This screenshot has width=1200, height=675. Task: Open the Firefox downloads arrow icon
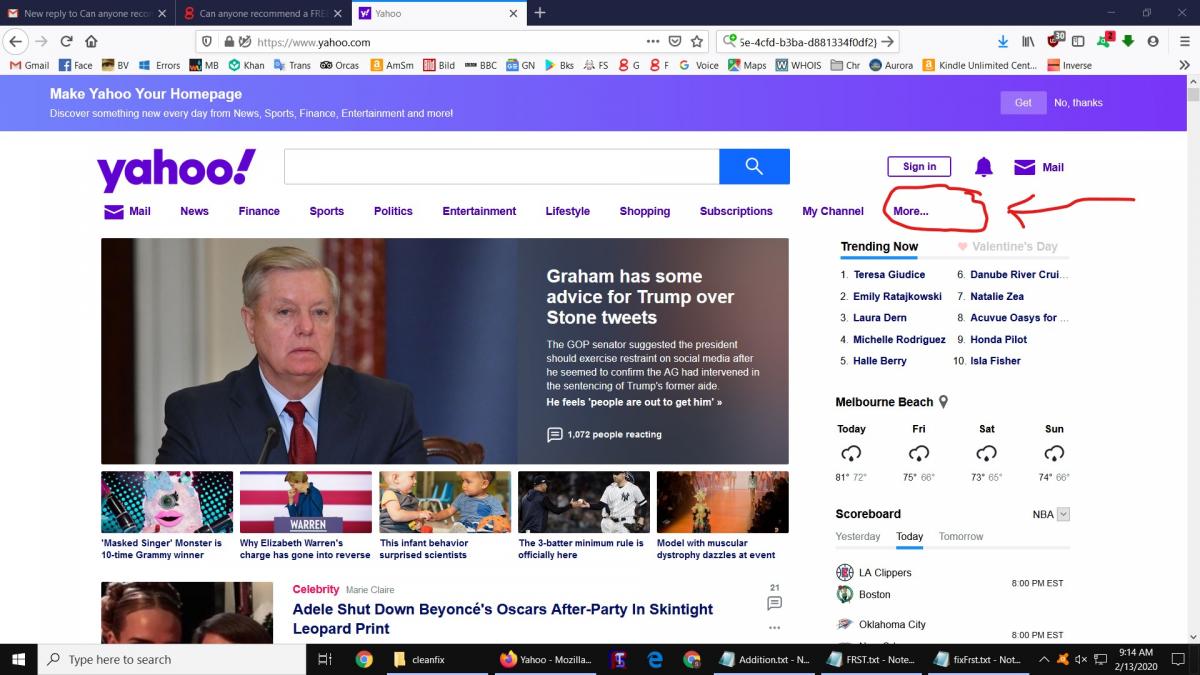(x=1003, y=42)
